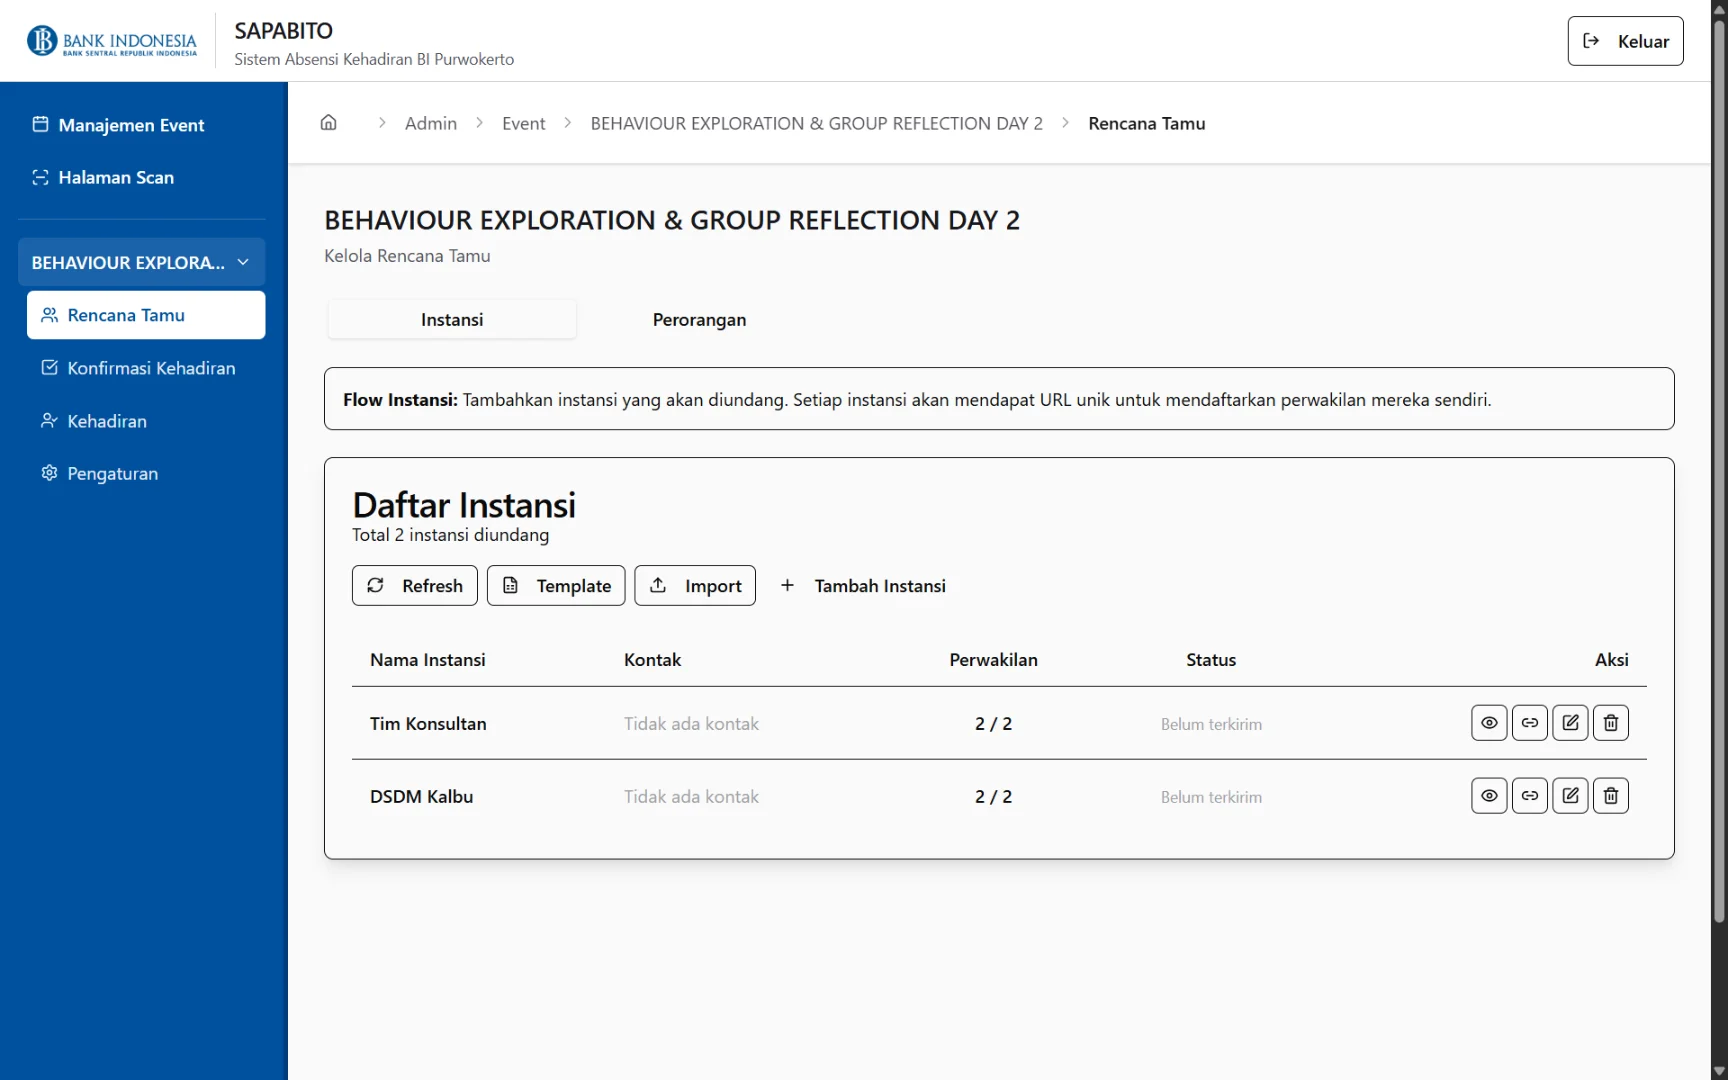
Task: Select Rencana Tamu sidebar item
Action: (146, 315)
